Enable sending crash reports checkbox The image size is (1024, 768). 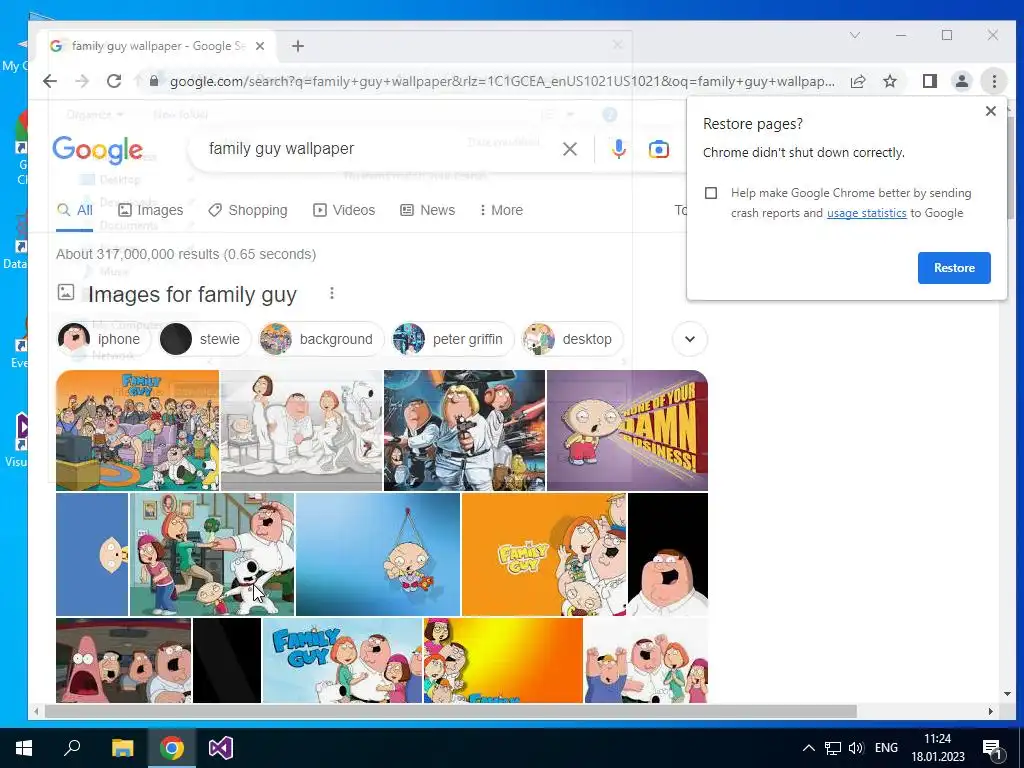pos(711,193)
